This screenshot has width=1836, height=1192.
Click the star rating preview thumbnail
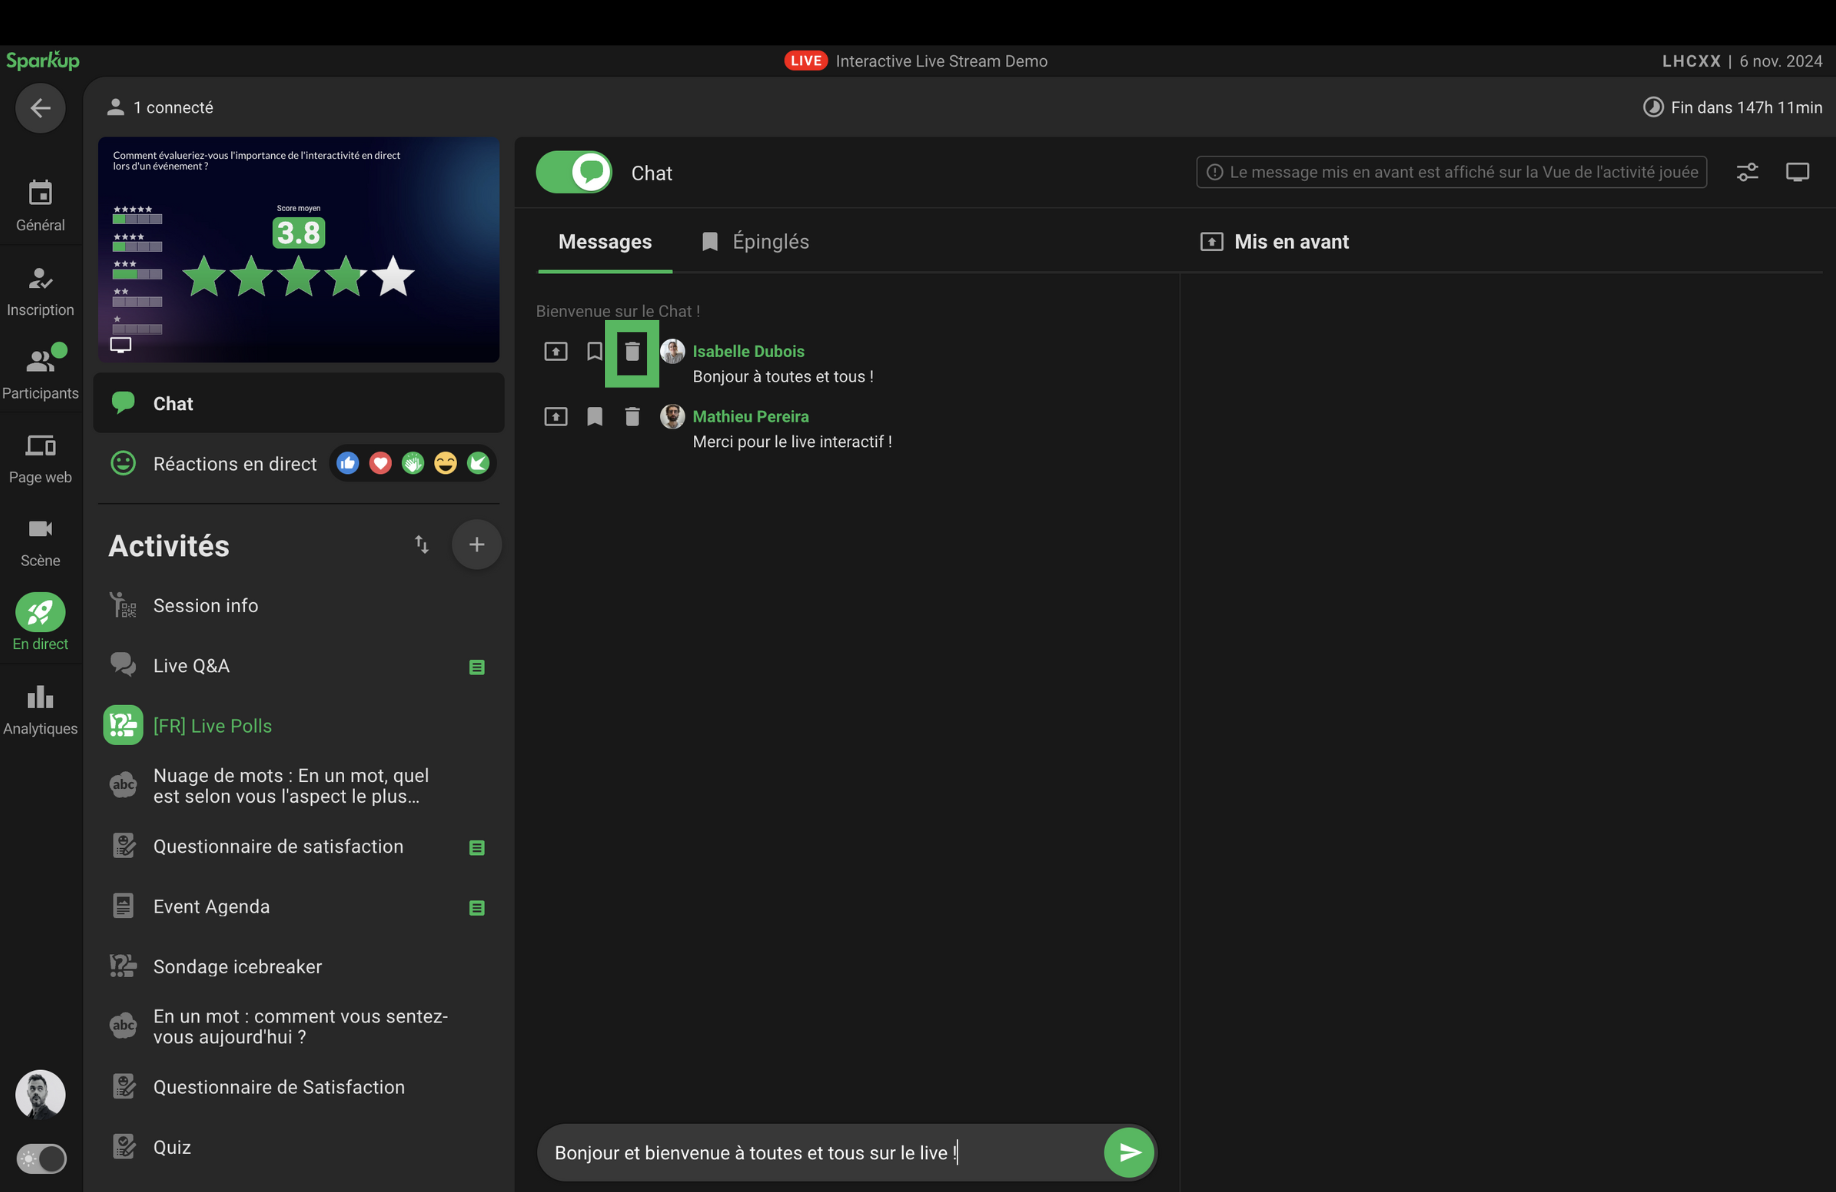tap(298, 250)
